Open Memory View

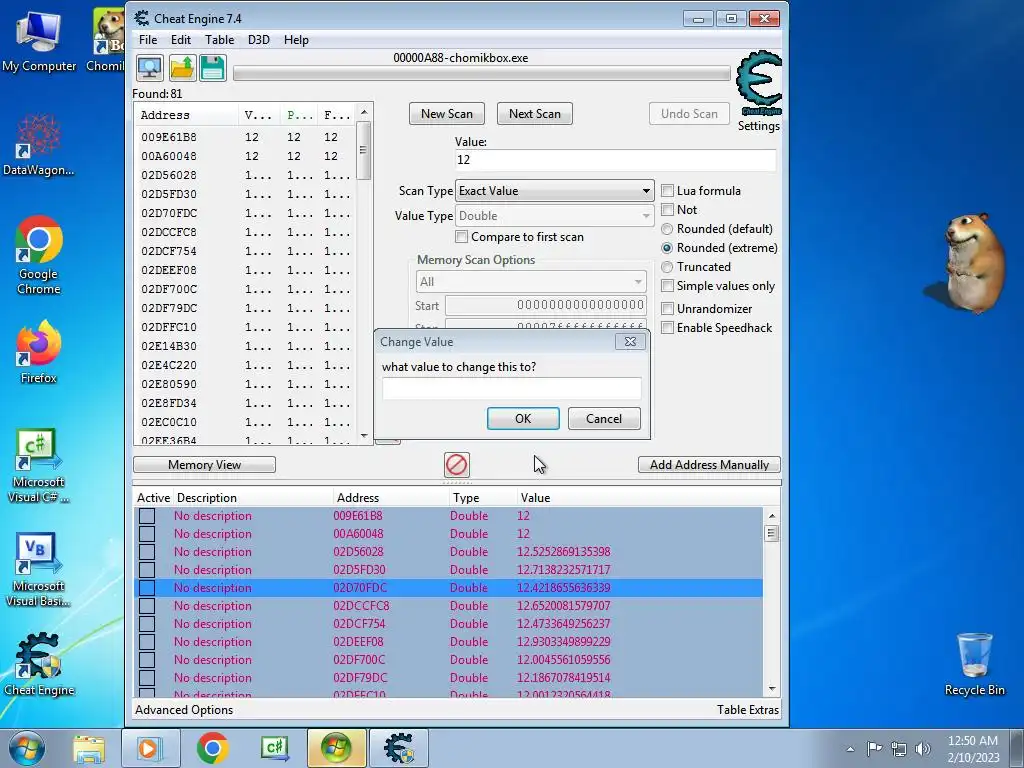(x=204, y=465)
